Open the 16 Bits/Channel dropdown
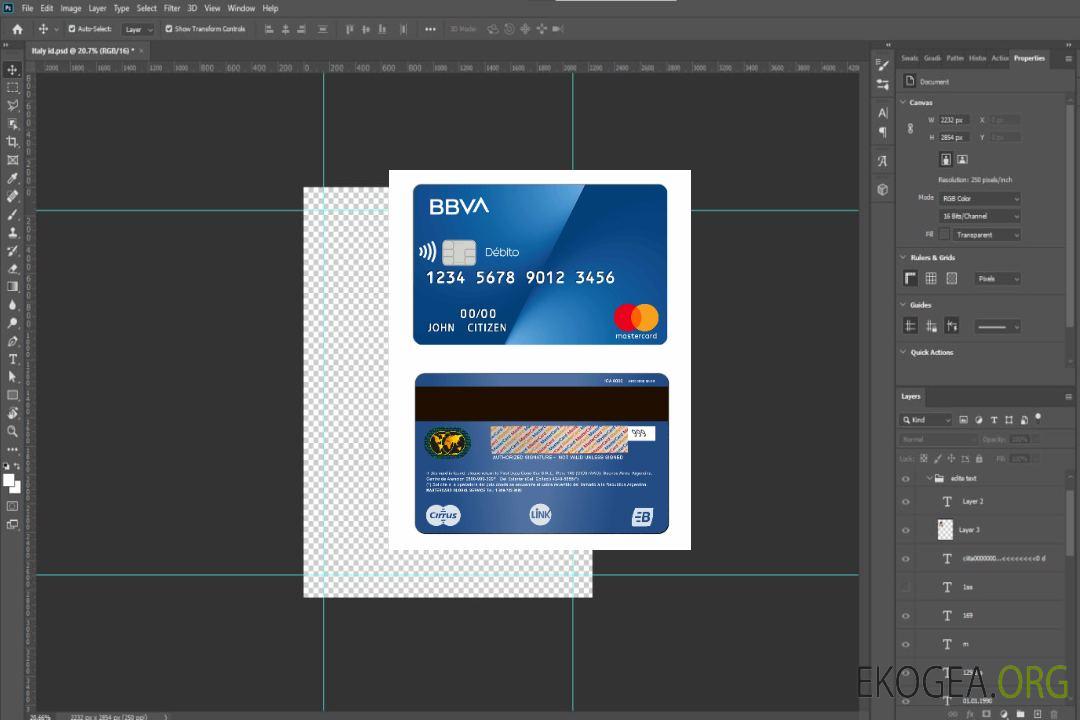This screenshot has height=720, width=1080. 979,216
